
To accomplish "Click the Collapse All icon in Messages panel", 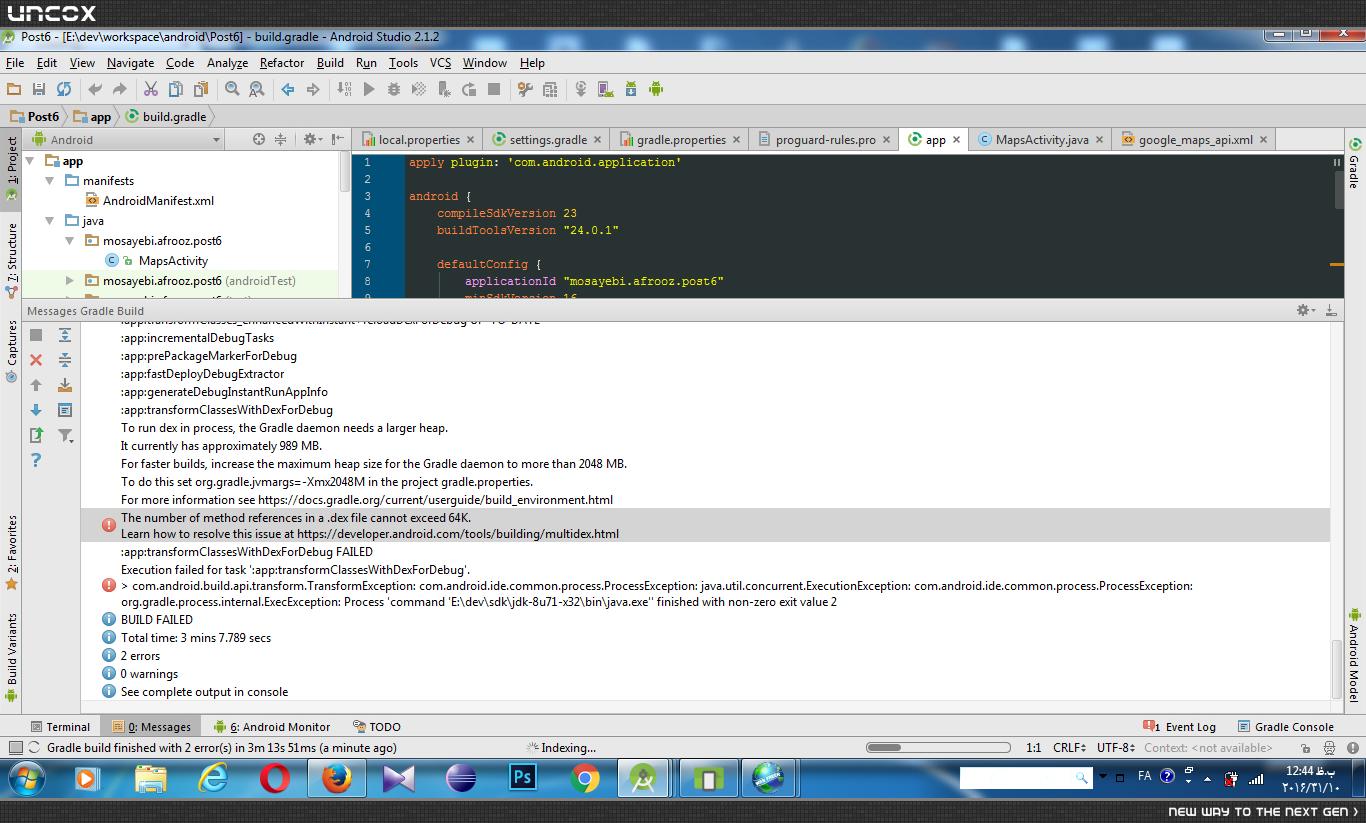I will pyautogui.click(x=65, y=360).
